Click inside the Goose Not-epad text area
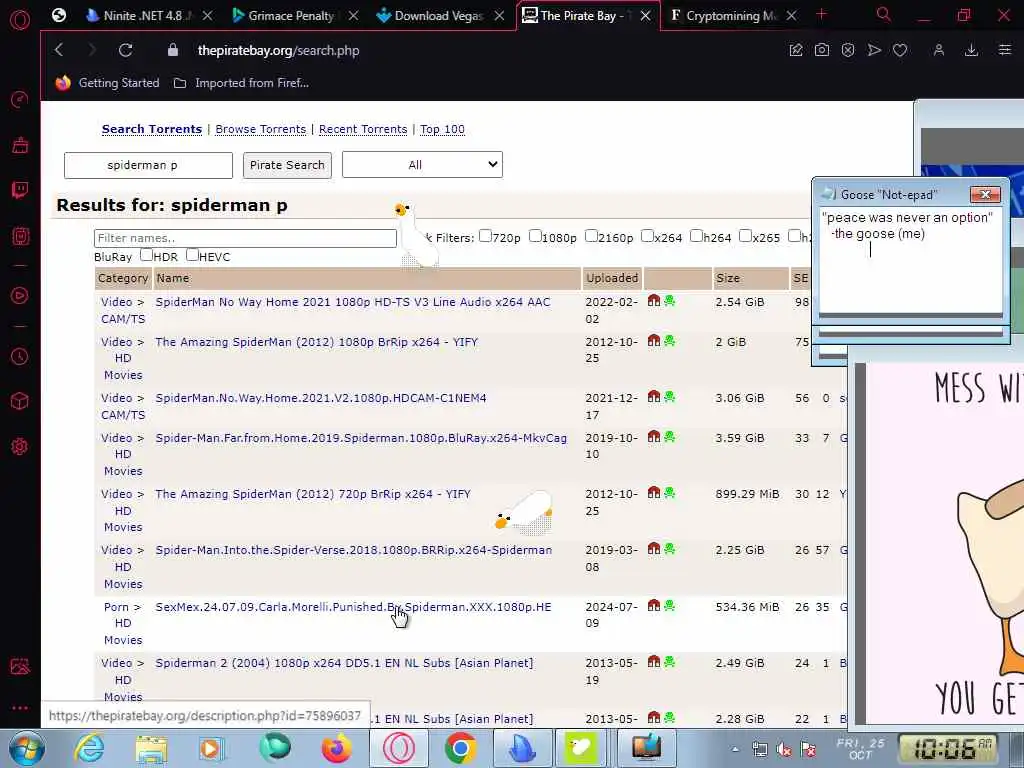Screen dimensions: 1024x768 pos(910,261)
